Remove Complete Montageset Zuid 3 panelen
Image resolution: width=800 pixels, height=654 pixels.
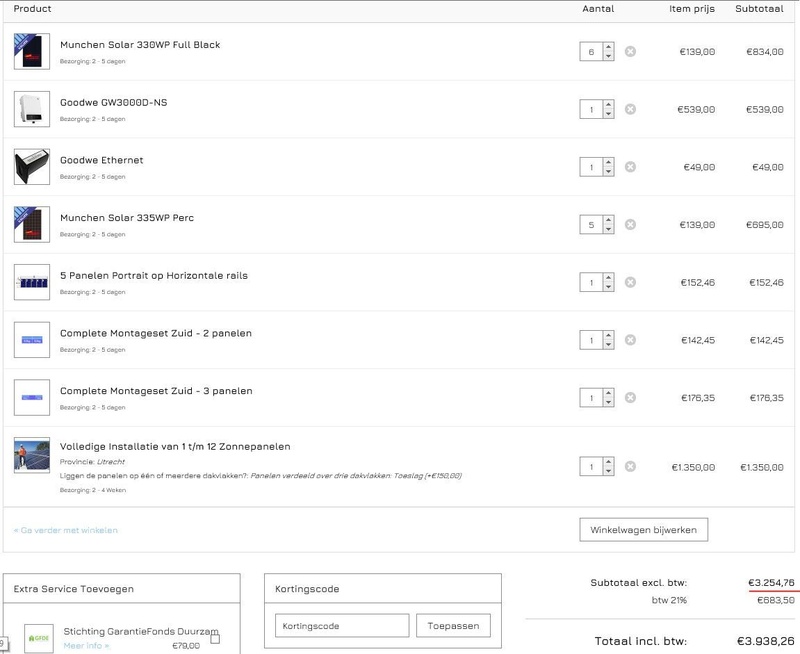coord(630,398)
